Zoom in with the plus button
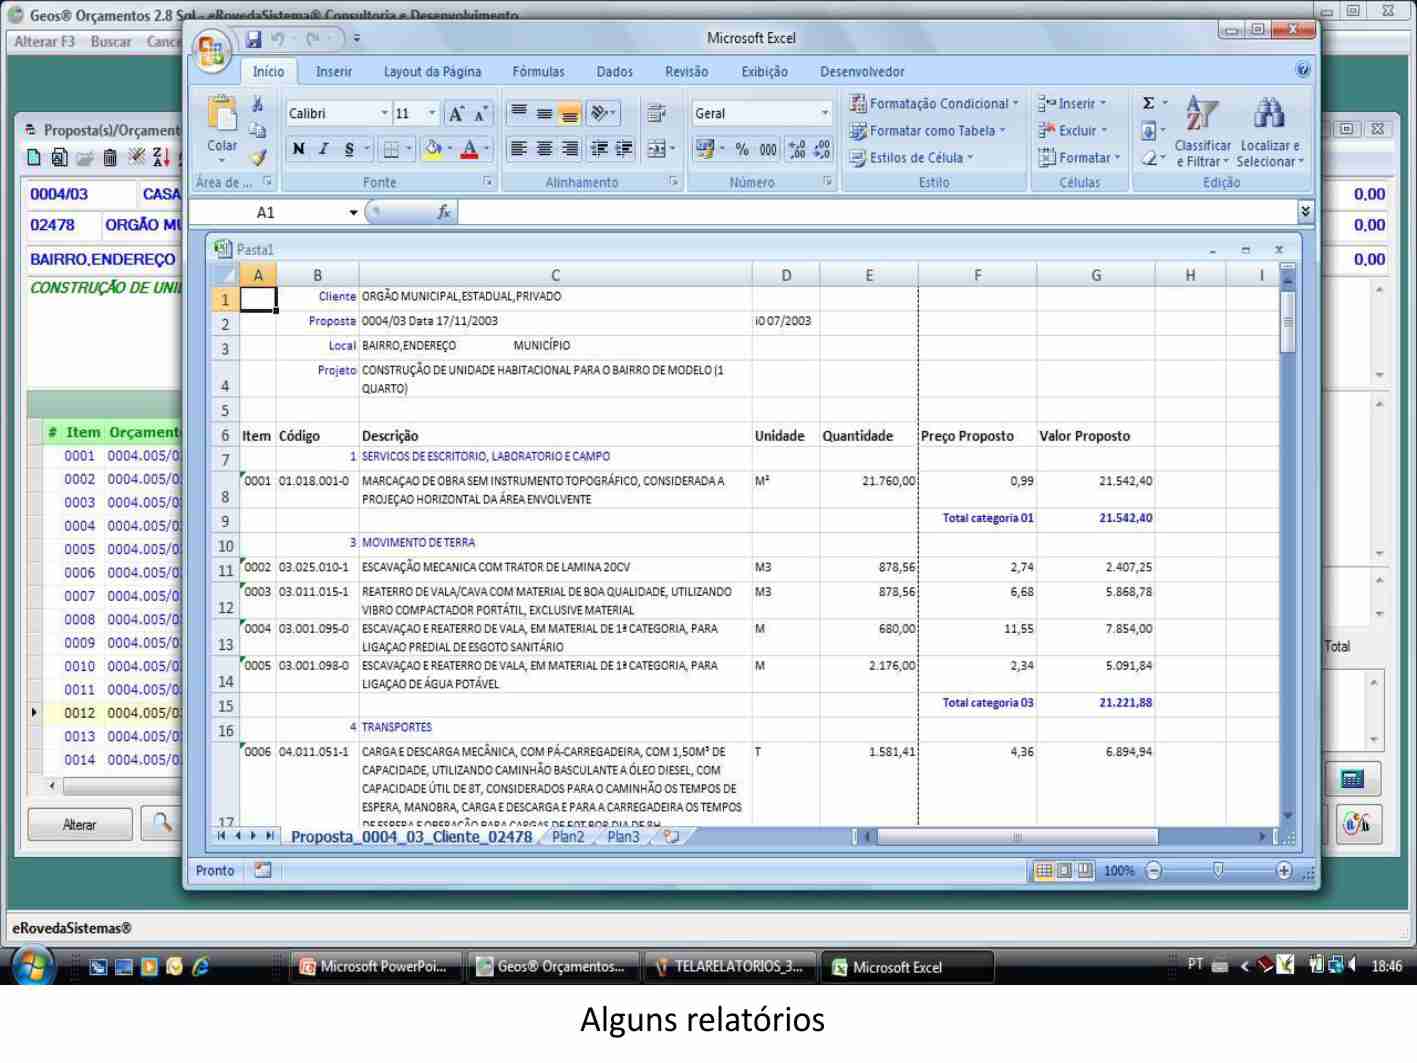The width and height of the screenshot is (1417, 1063). coord(1284,871)
